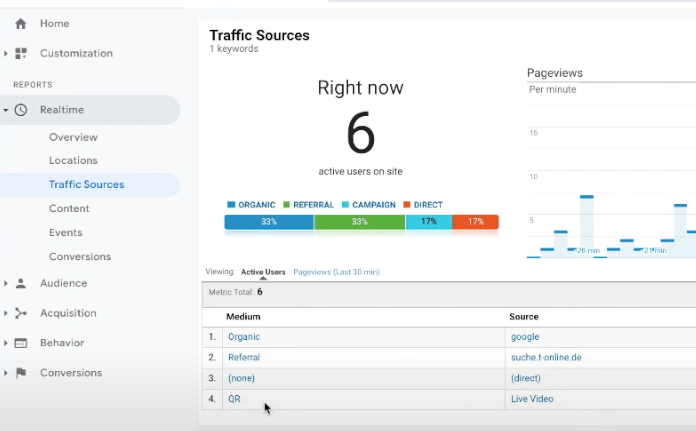Expand the Audience section arrow
Viewport: 696px width, 431px height.
pos(6,283)
